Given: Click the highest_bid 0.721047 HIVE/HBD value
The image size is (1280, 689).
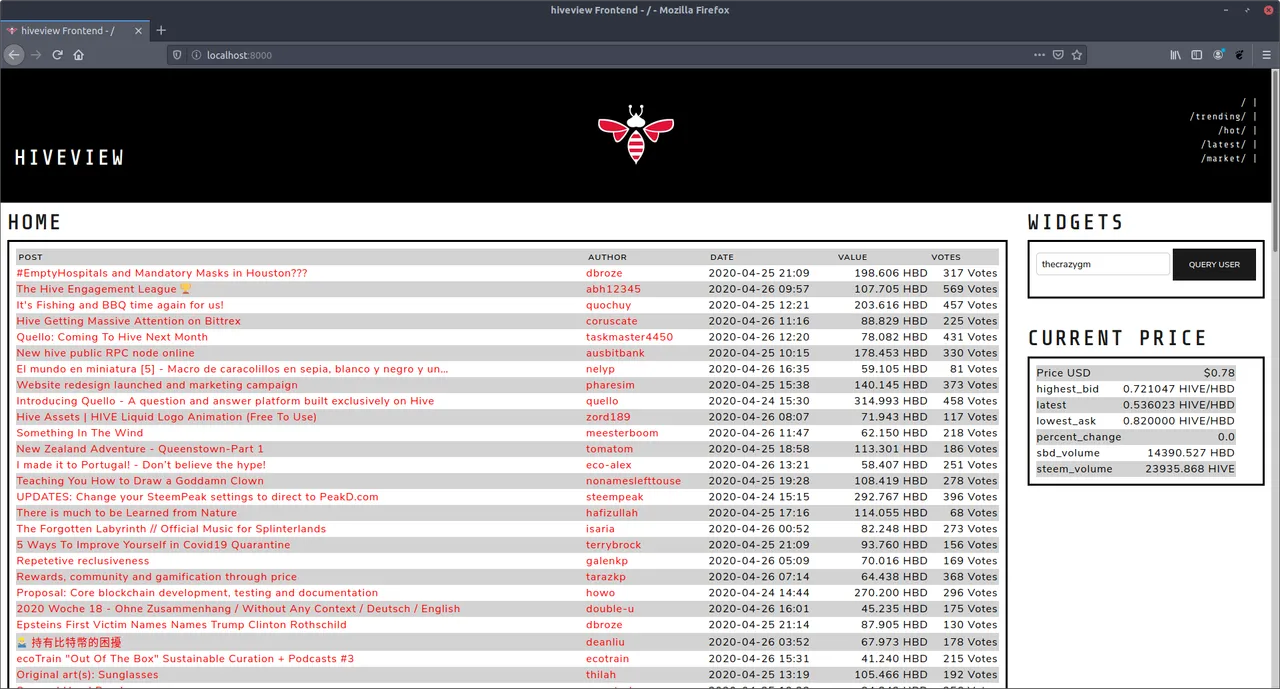Looking at the screenshot, I should pyautogui.click(x=1178, y=389).
